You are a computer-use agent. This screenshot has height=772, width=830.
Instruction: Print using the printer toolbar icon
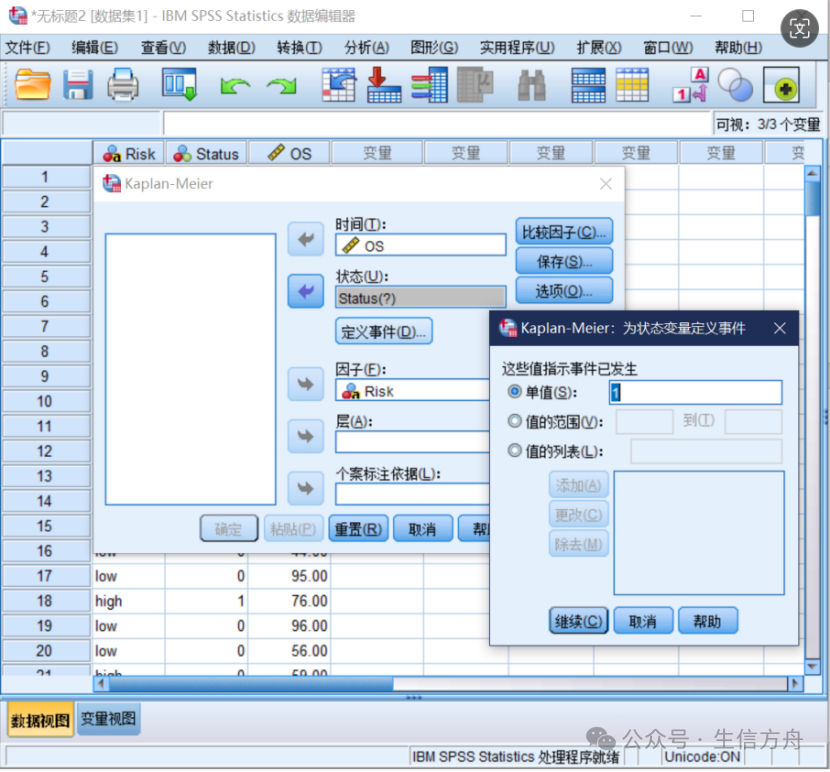click(x=123, y=85)
